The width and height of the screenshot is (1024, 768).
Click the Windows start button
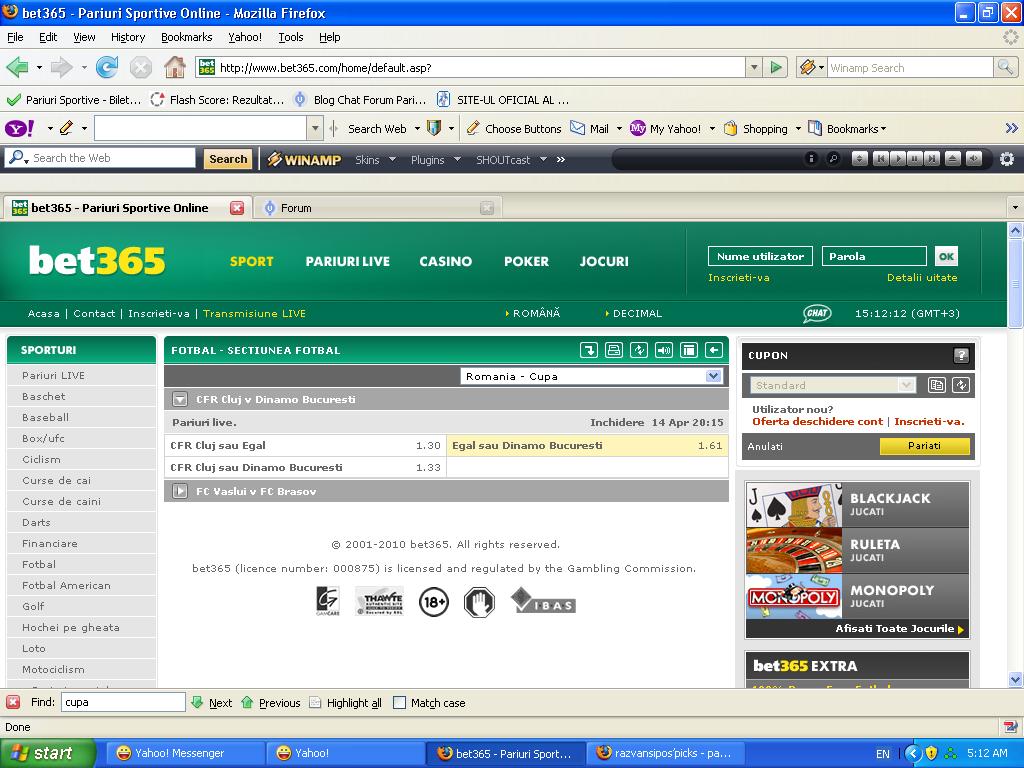[48, 753]
